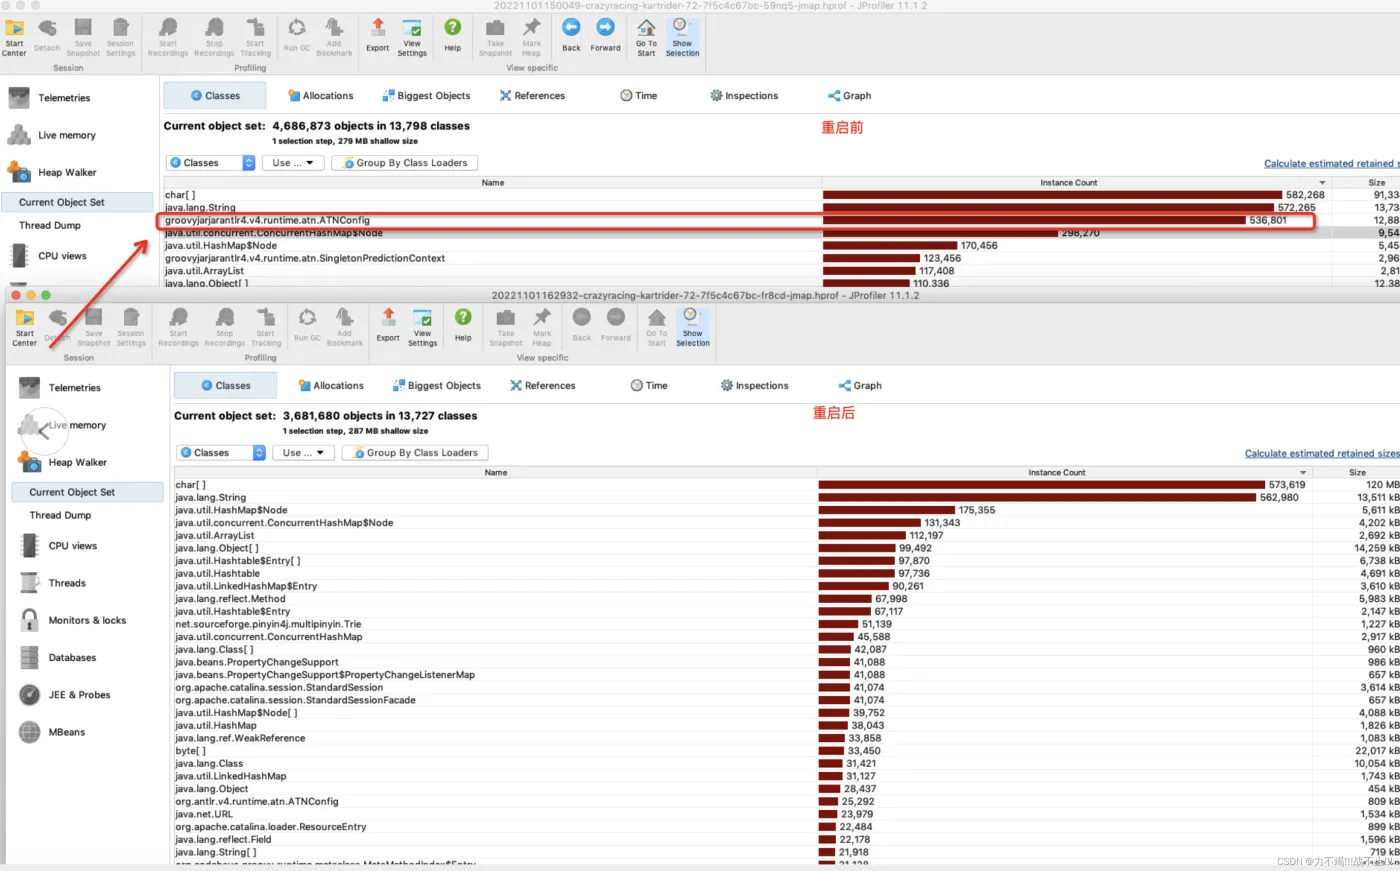Select java.net.URL row in bottom window
The image size is (1400, 871).
(x=787, y=814)
